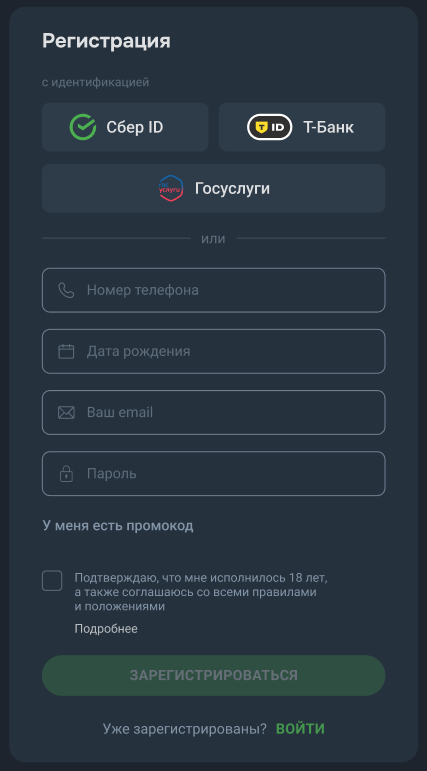The image size is (427, 771).
Task: Click the phone handset icon
Action: coord(66,290)
